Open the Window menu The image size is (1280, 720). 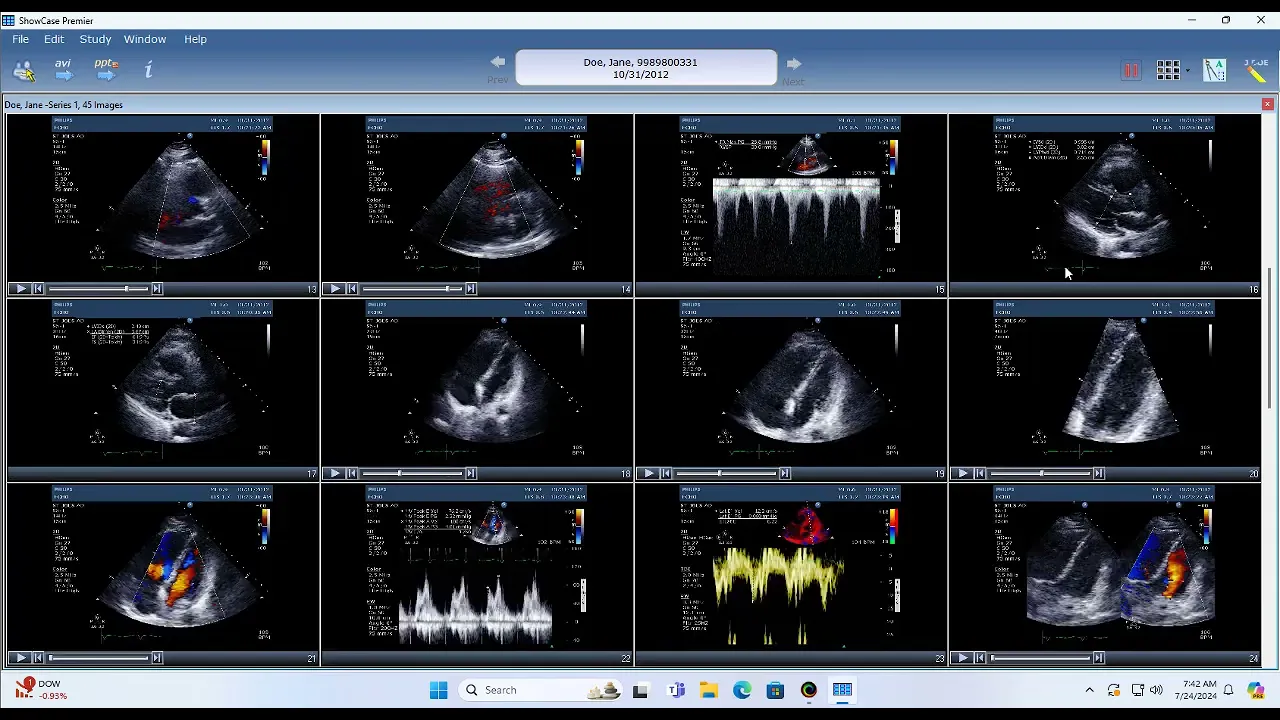click(x=145, y=39)
